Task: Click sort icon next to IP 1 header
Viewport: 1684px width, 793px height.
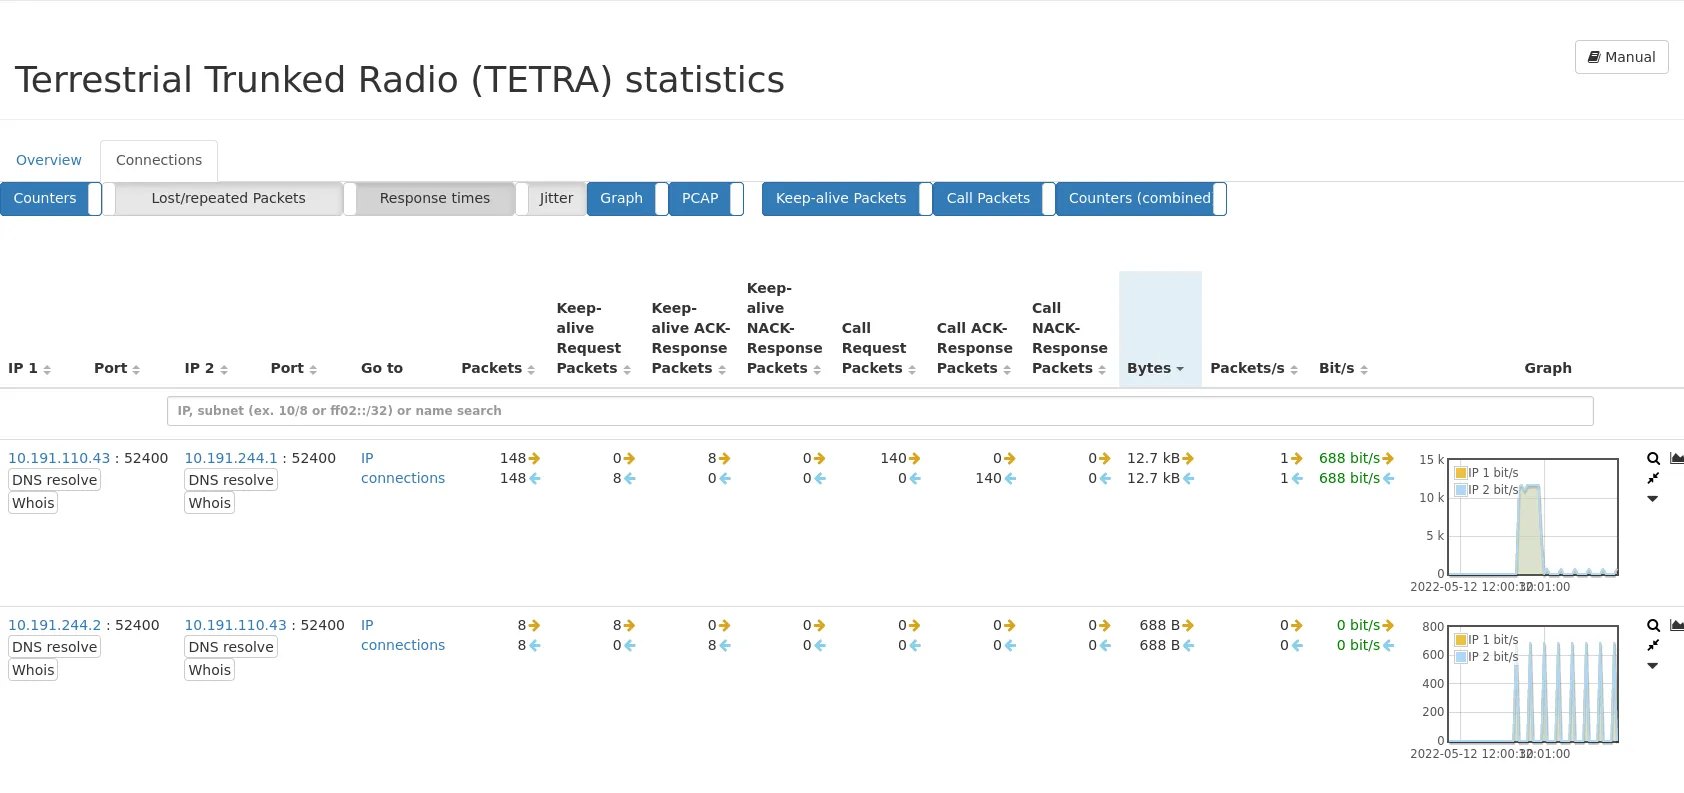Action: click(x=47, y=370)
